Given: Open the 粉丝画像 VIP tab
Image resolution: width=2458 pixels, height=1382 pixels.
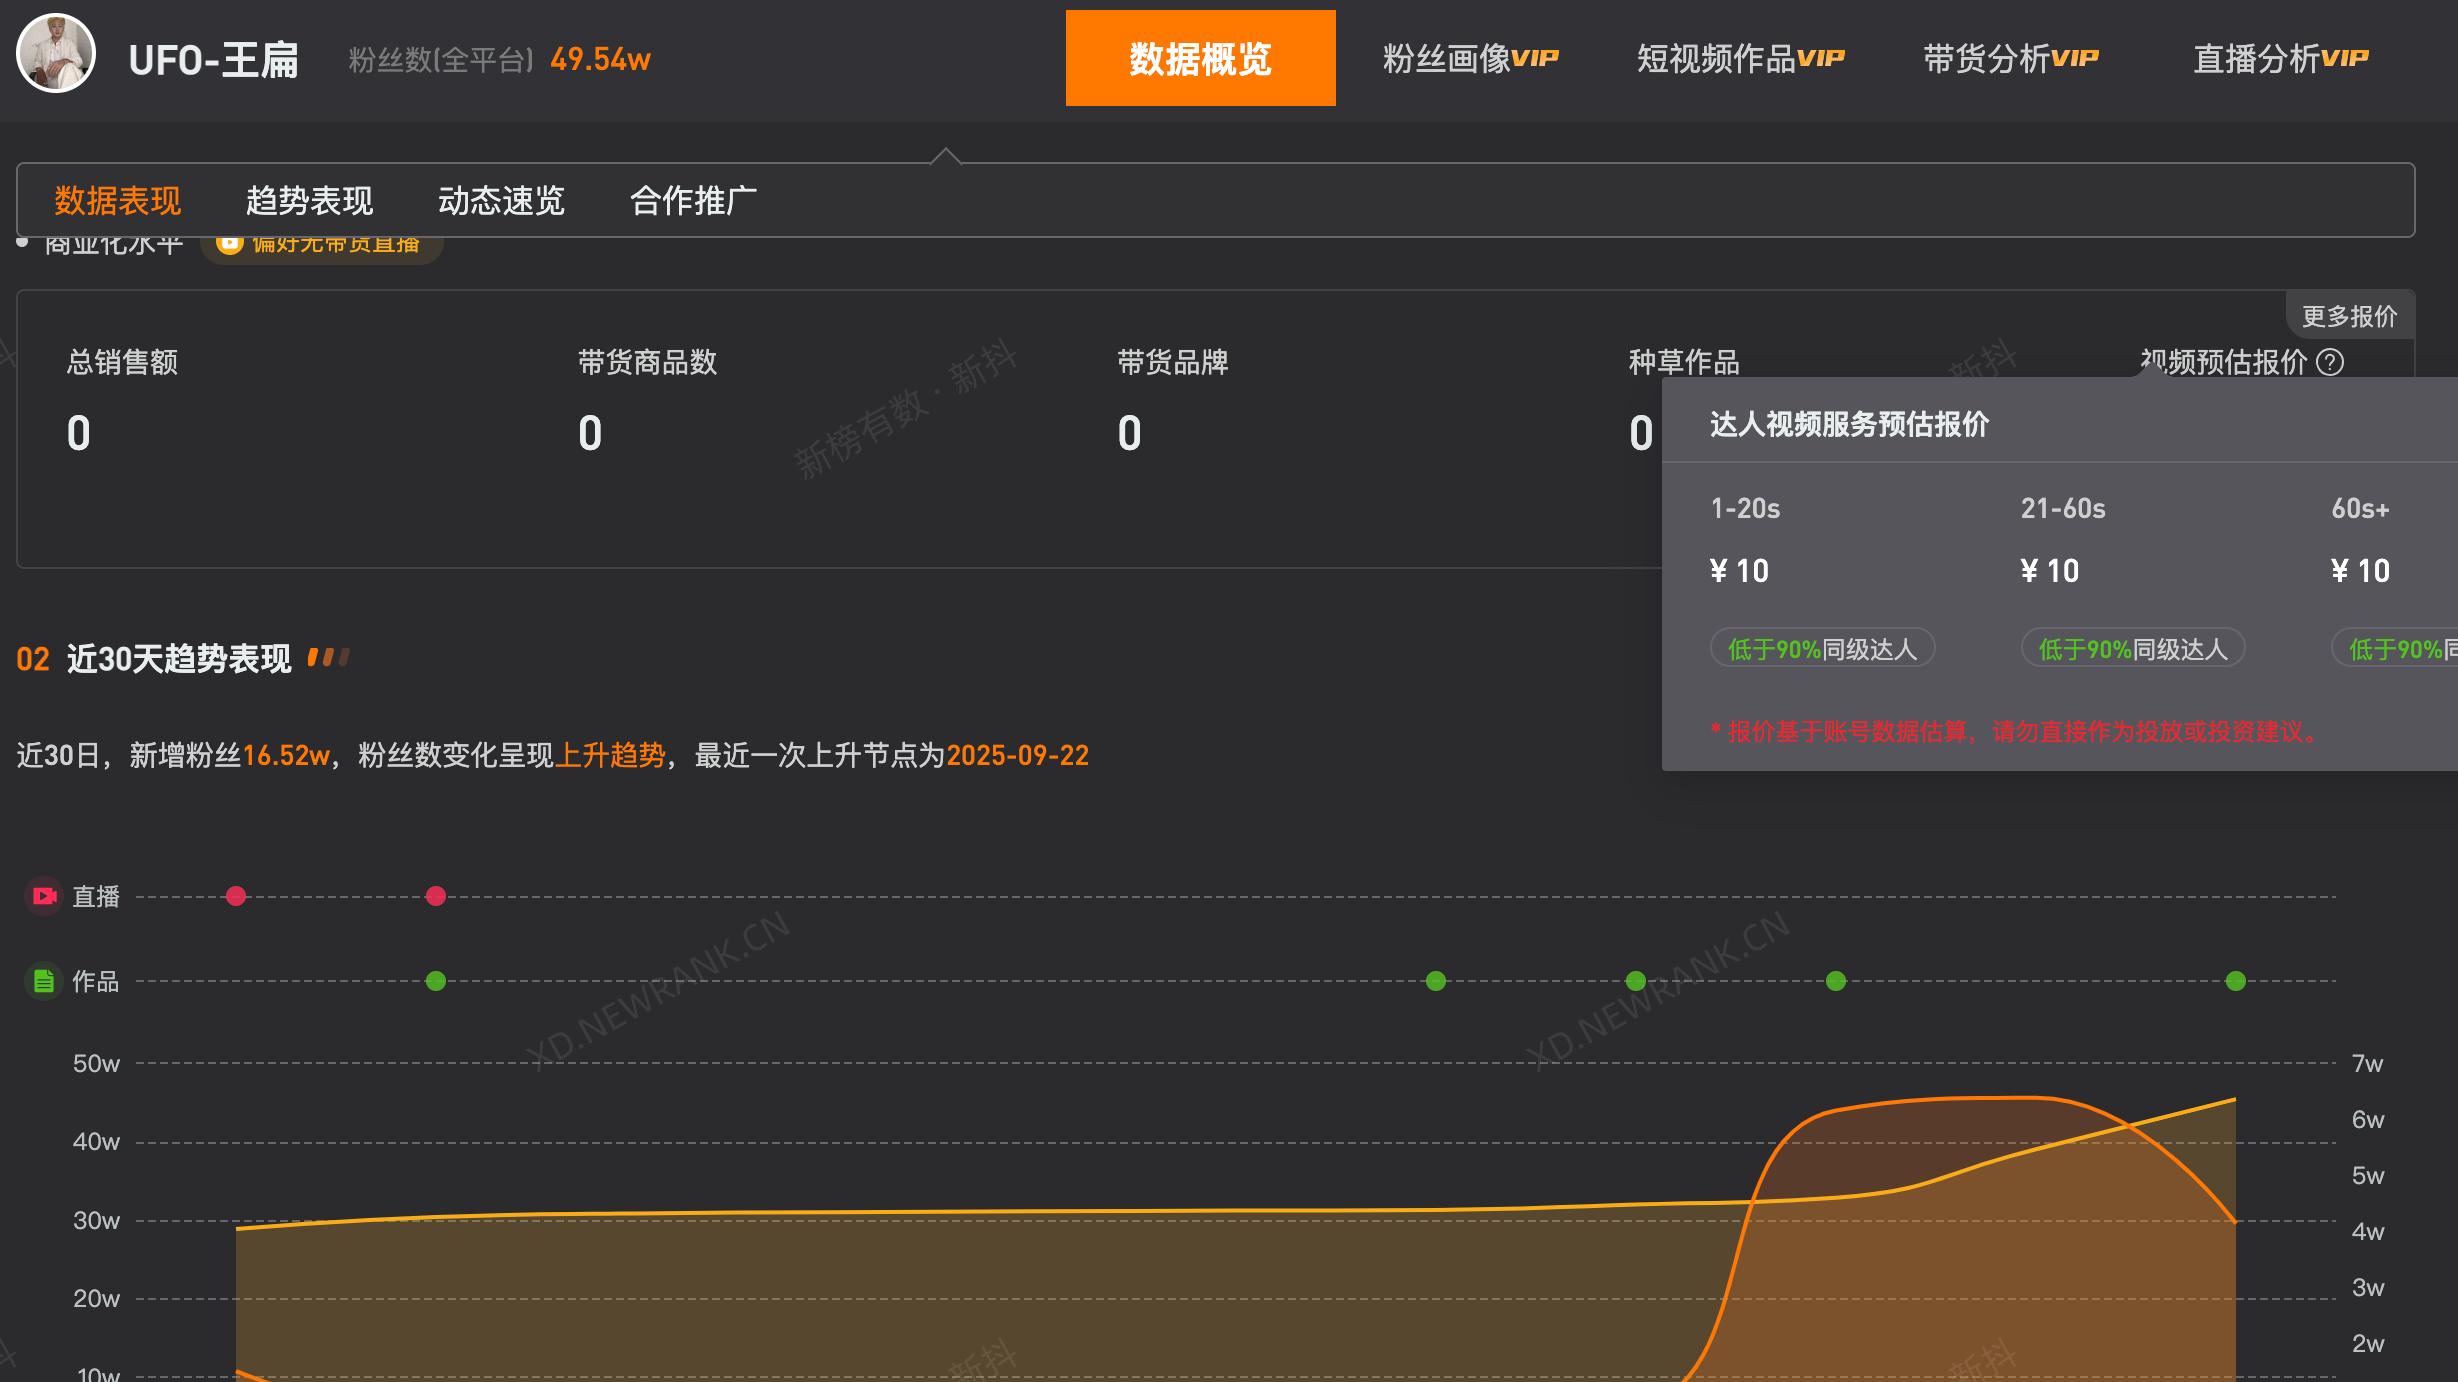Looking at the screenshot, I should 1470,58.
